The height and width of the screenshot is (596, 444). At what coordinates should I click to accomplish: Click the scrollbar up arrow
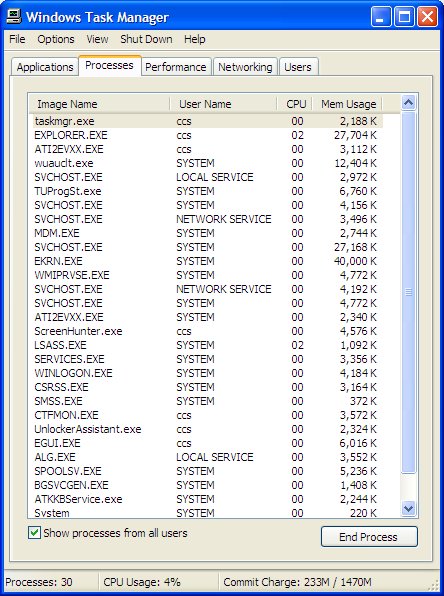pos(409,103)
